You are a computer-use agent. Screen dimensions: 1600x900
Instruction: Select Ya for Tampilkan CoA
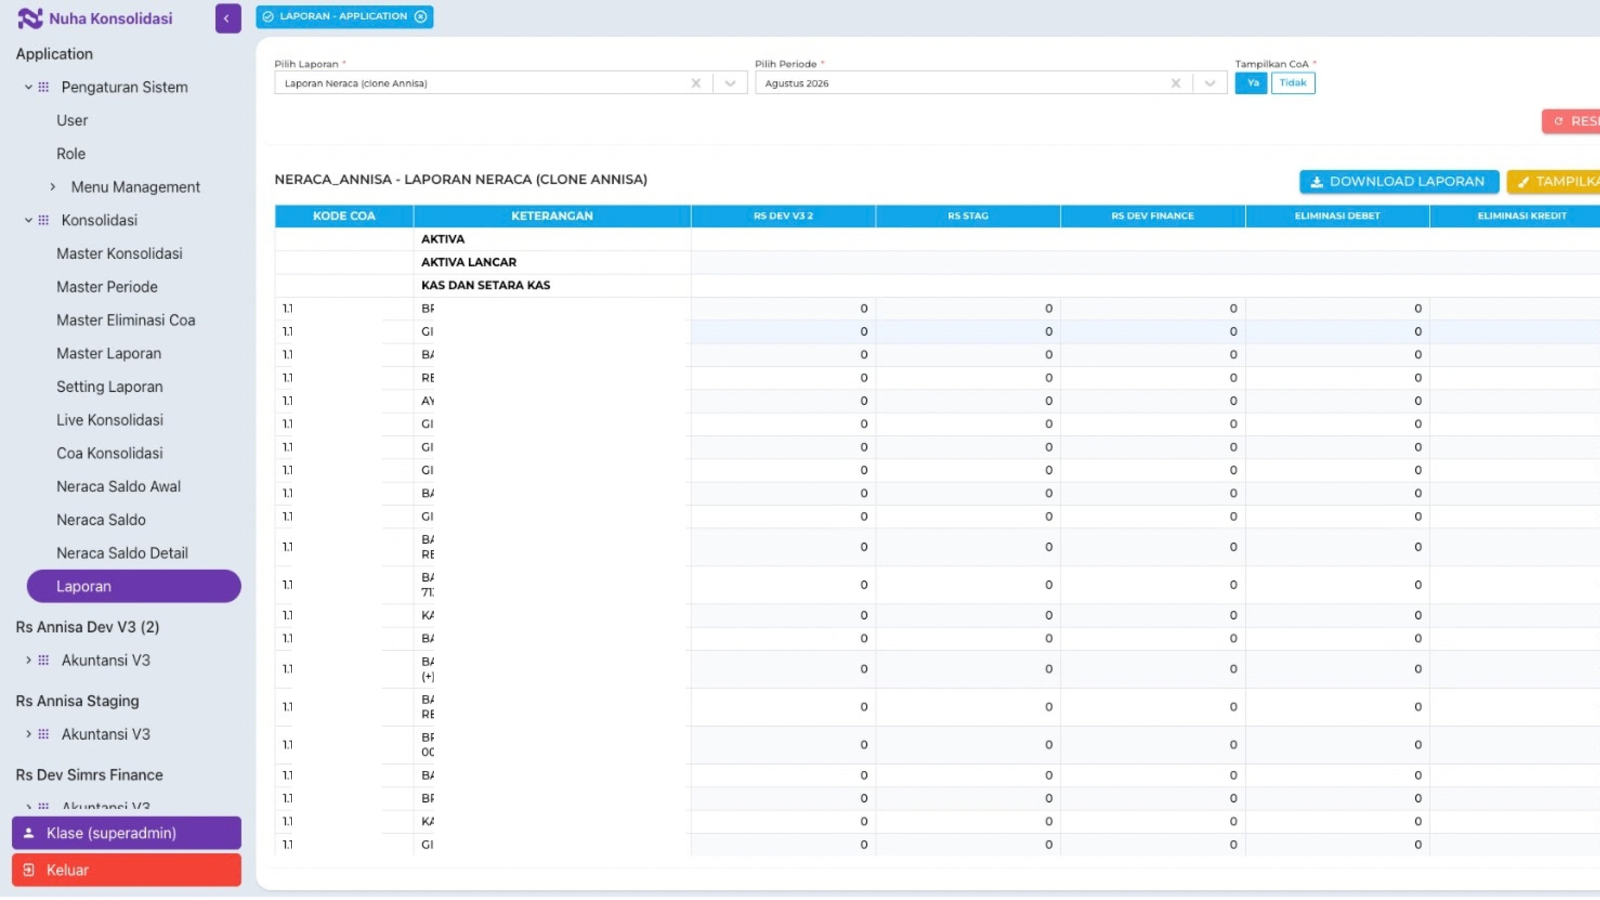click(x=1251, y=83)
